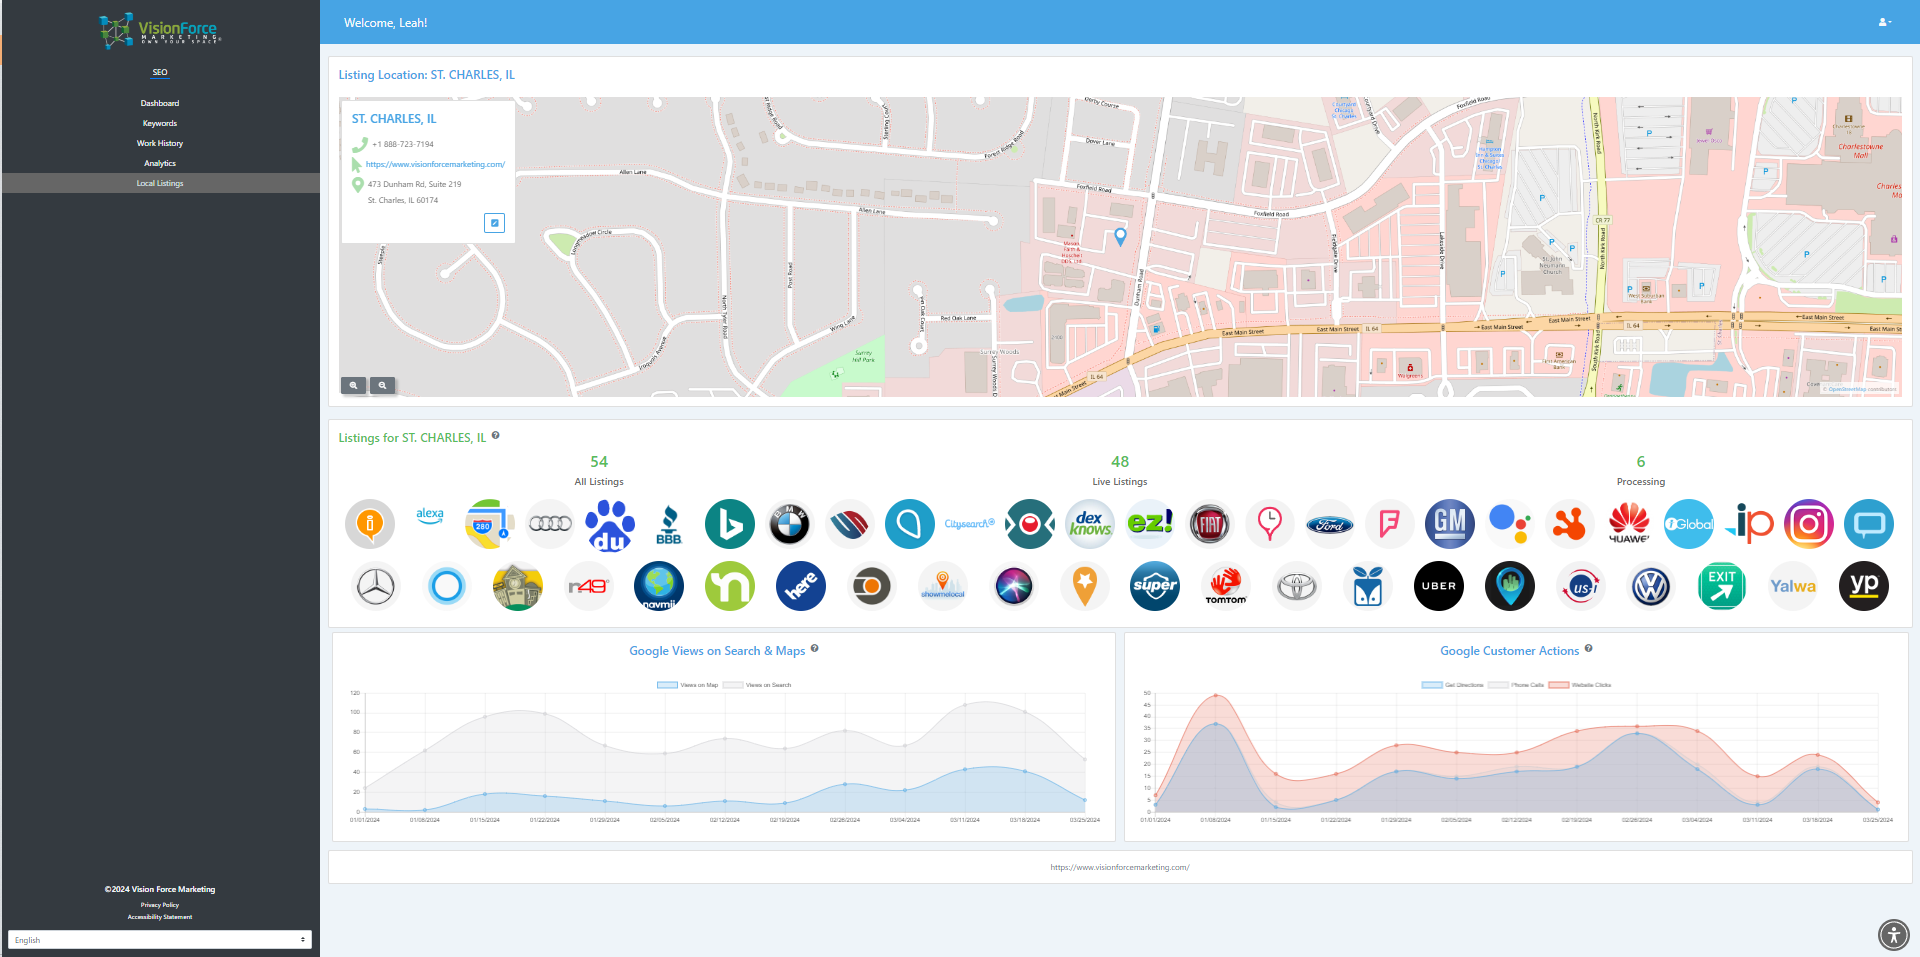Click the footer visionforcemarketing.com link
1920x957 pixels.
pos(1120,867)
